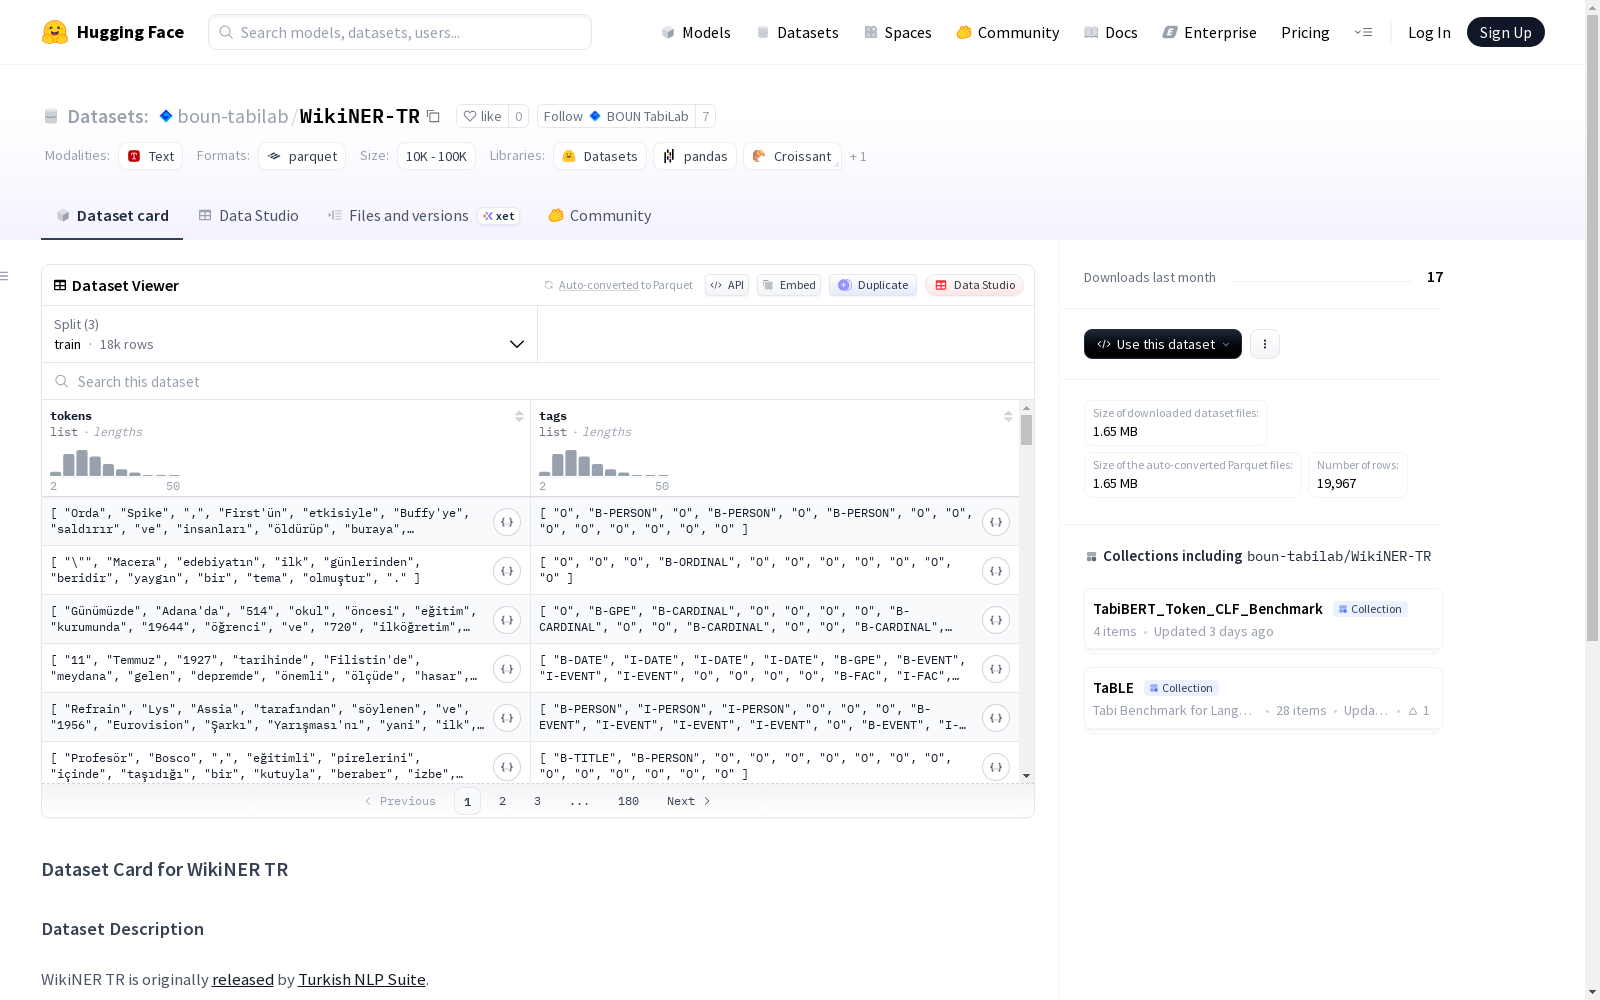Click the Sign Up button
This screenshot has height=1000, width=1600.
click(1505, 32)
